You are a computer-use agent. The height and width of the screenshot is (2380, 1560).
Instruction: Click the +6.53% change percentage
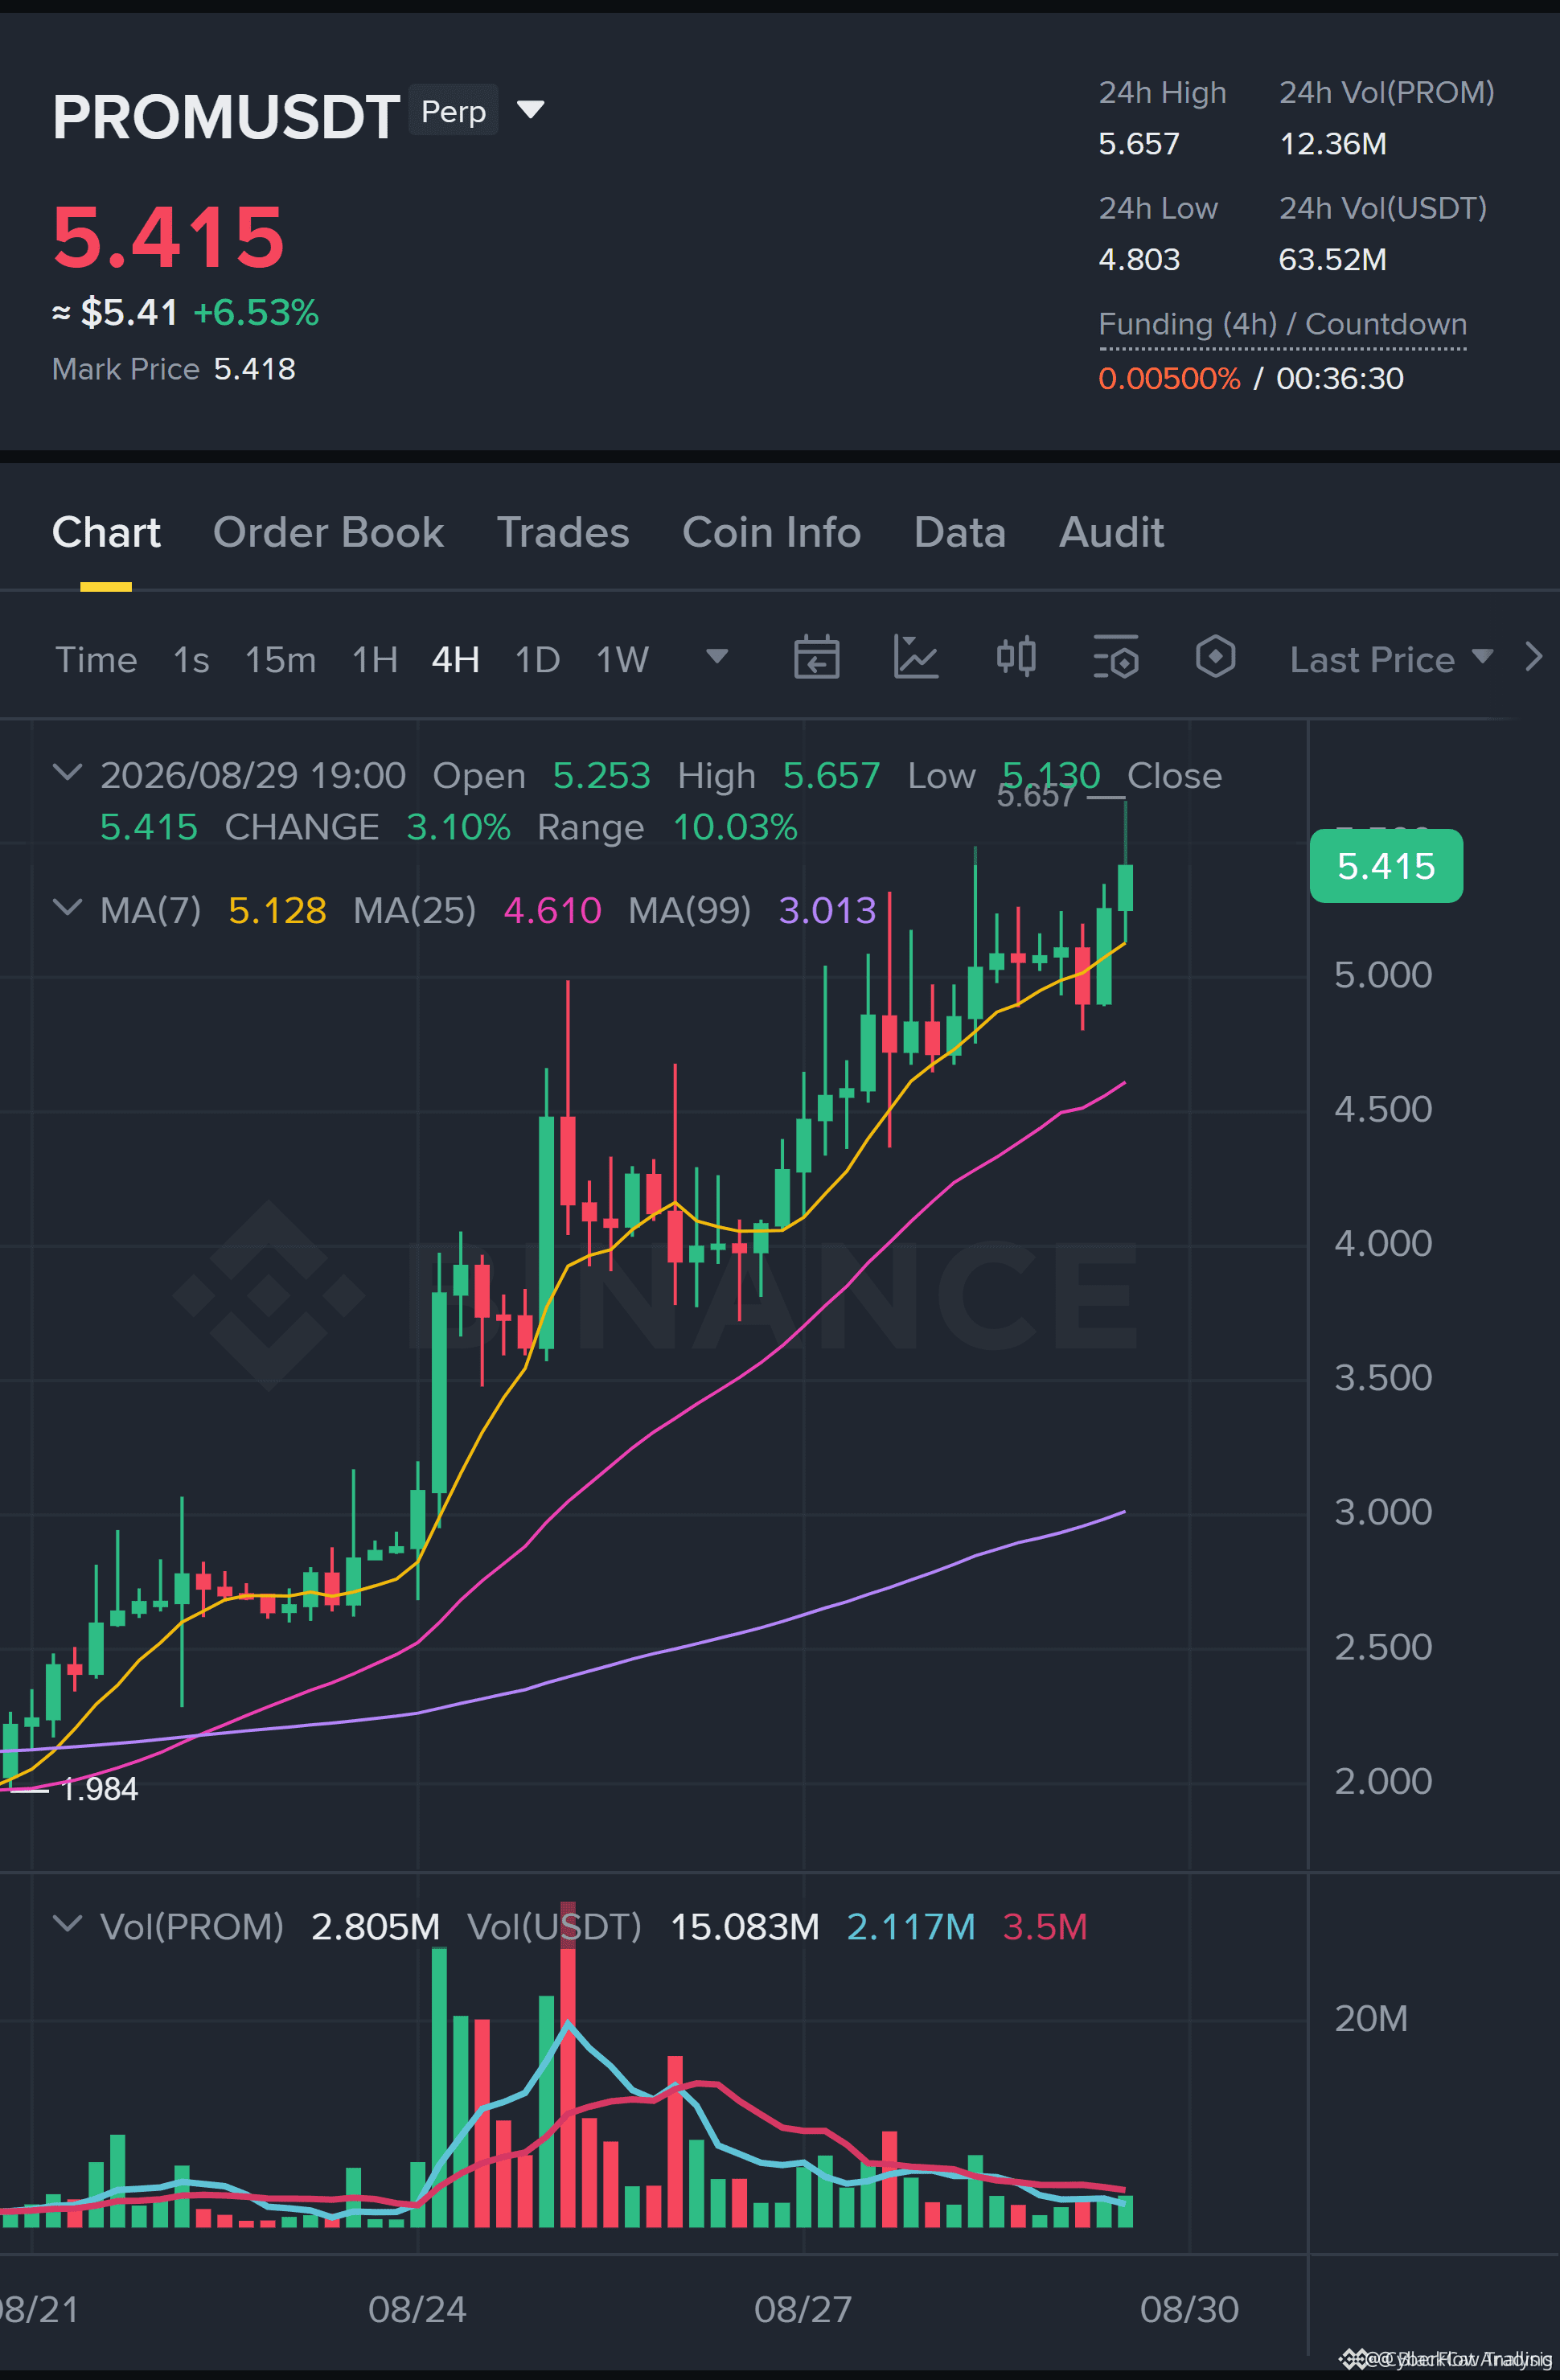coord(256,312)
